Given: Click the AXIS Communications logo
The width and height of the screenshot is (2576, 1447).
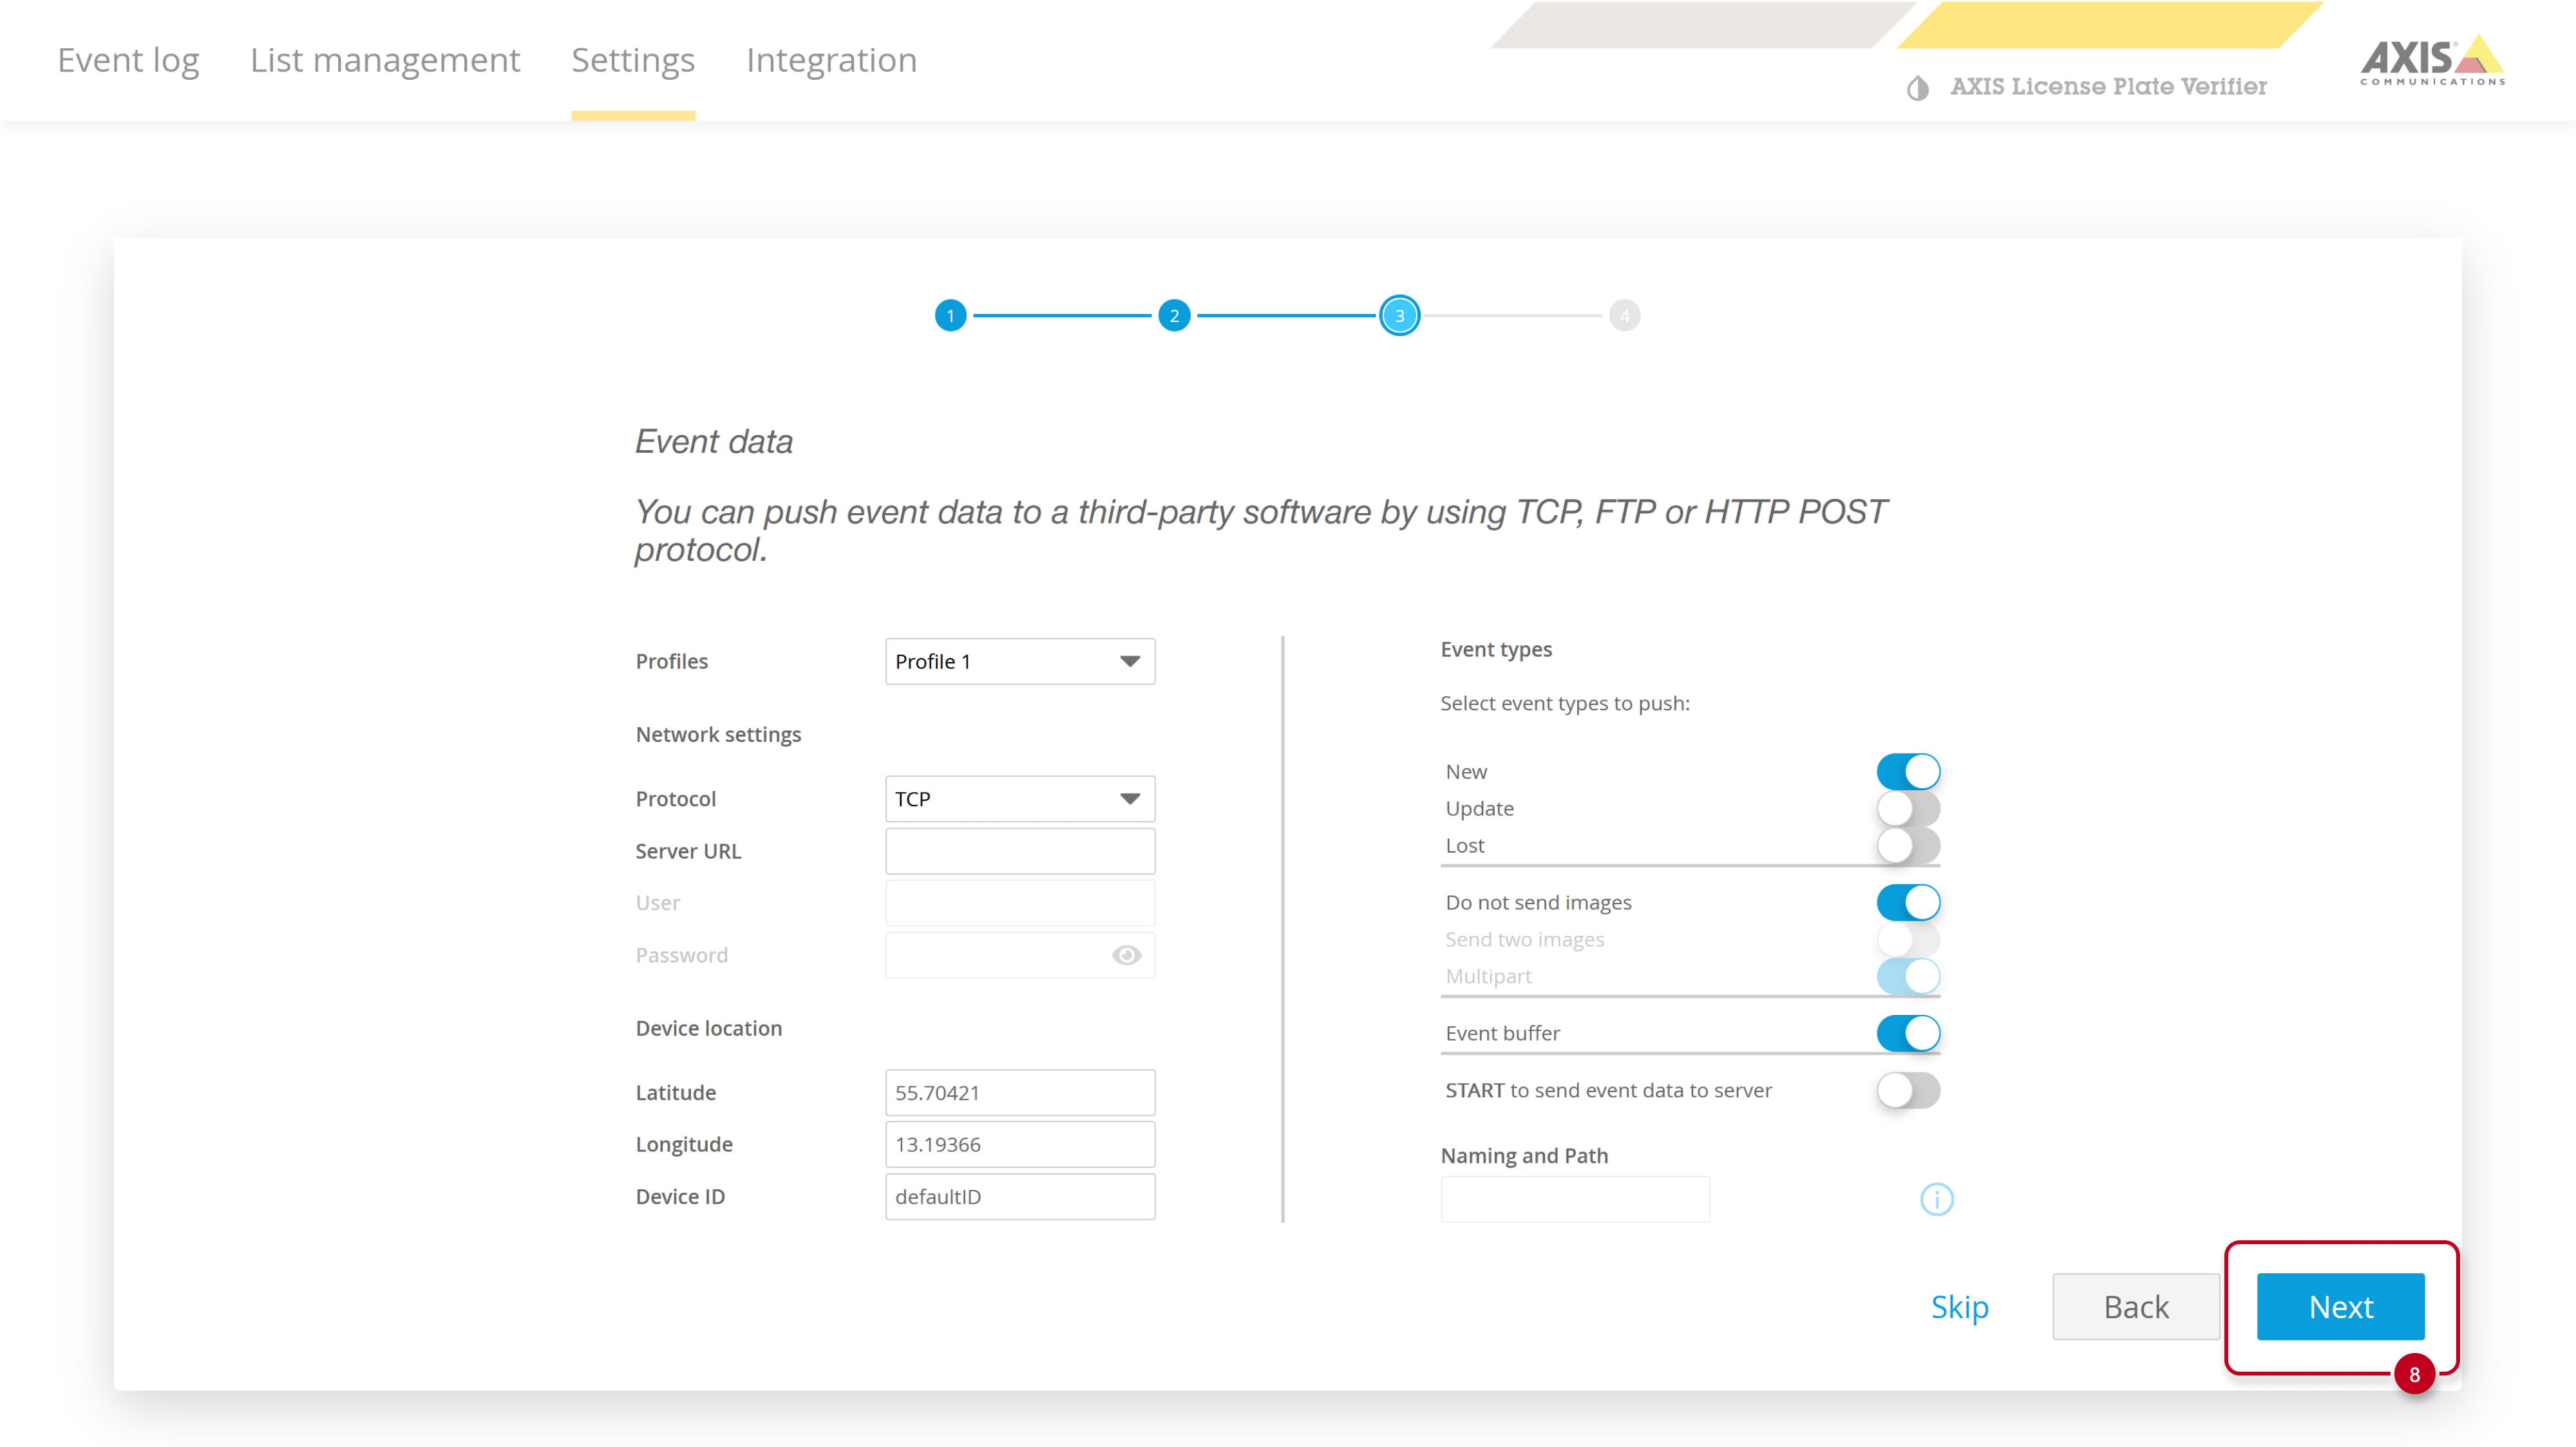Looking at the screenshot, I should tap(2432, 61).
